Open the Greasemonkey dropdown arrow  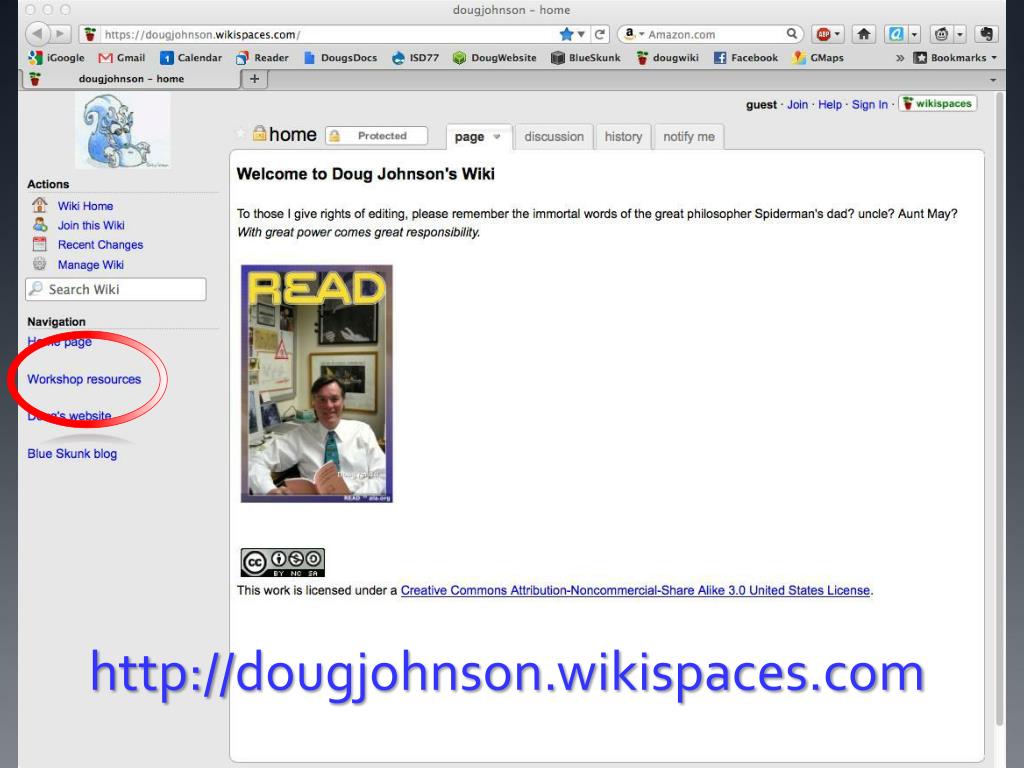pos(960,34)
